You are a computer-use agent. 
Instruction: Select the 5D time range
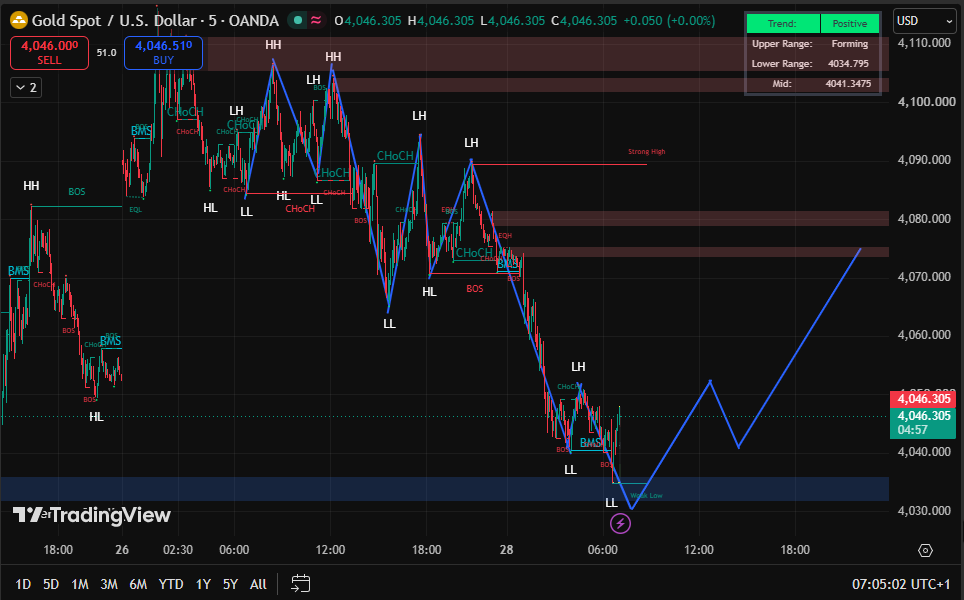tap(51, 584)
